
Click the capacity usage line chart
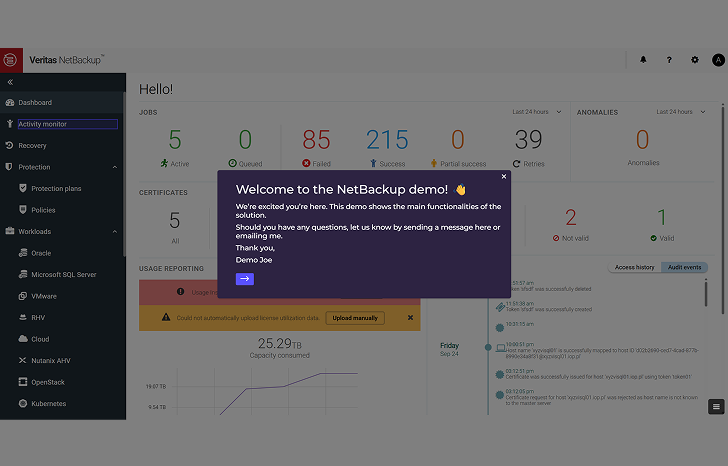(265, 391)
